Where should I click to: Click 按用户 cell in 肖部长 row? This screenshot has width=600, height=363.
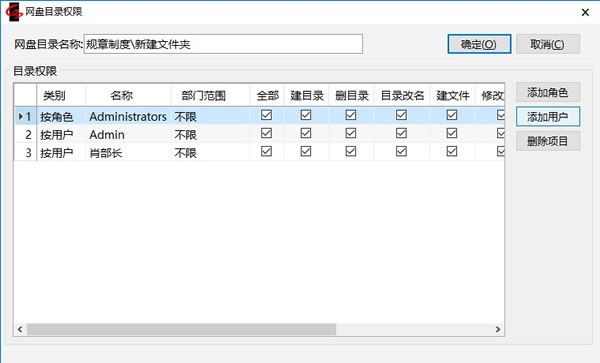click(x=61, y=153)
